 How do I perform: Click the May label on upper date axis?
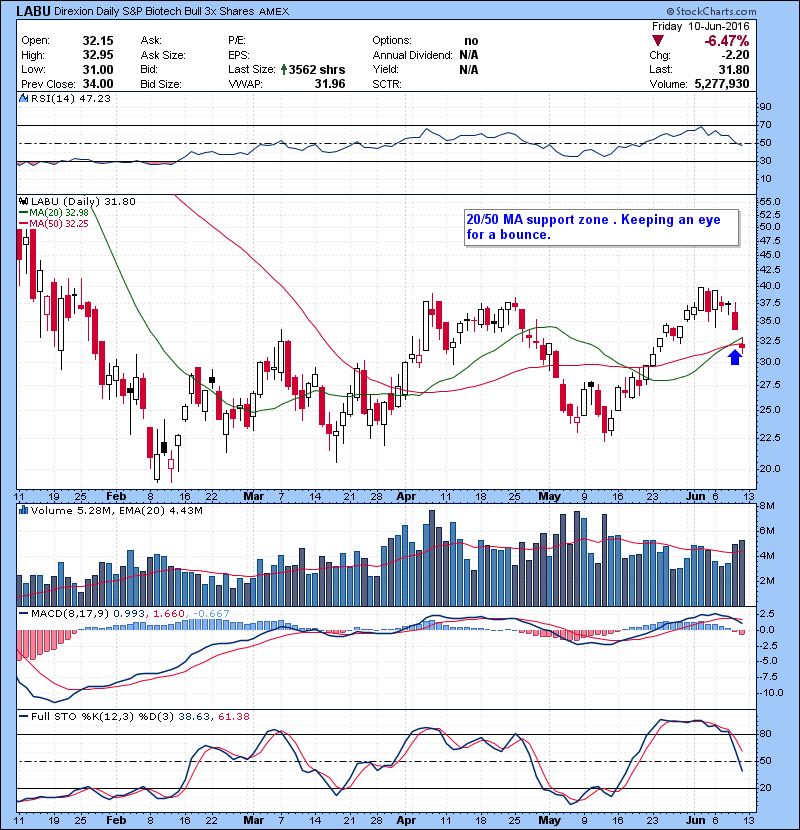coord(549,497)
